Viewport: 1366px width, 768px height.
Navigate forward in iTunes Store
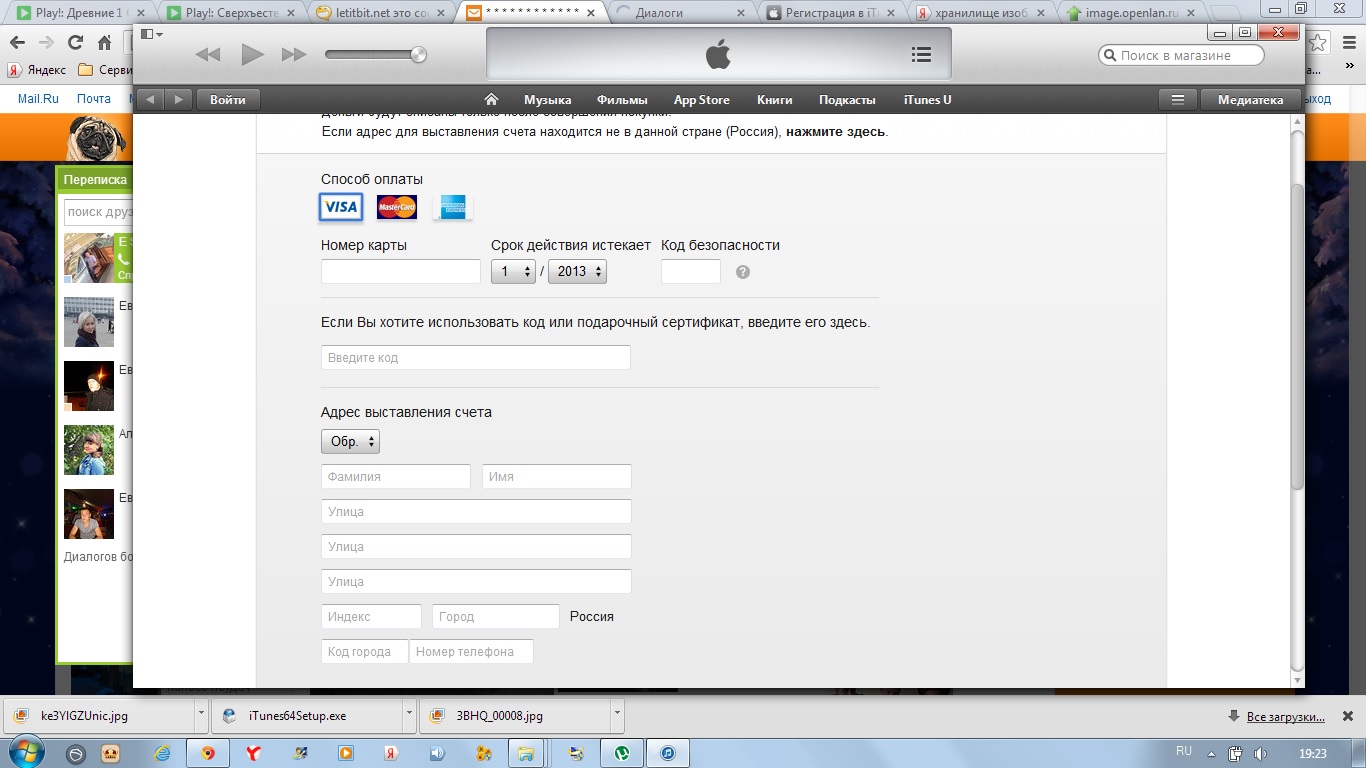tap(179, 99)
